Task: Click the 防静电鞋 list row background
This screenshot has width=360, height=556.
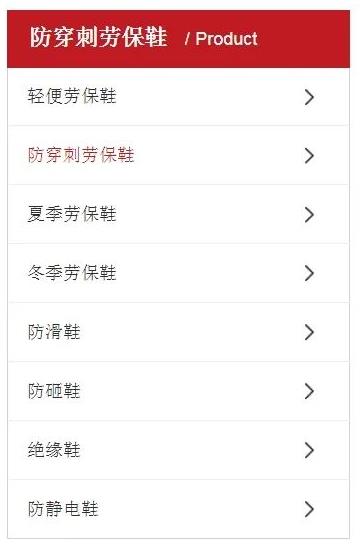Action: point(178,509)
